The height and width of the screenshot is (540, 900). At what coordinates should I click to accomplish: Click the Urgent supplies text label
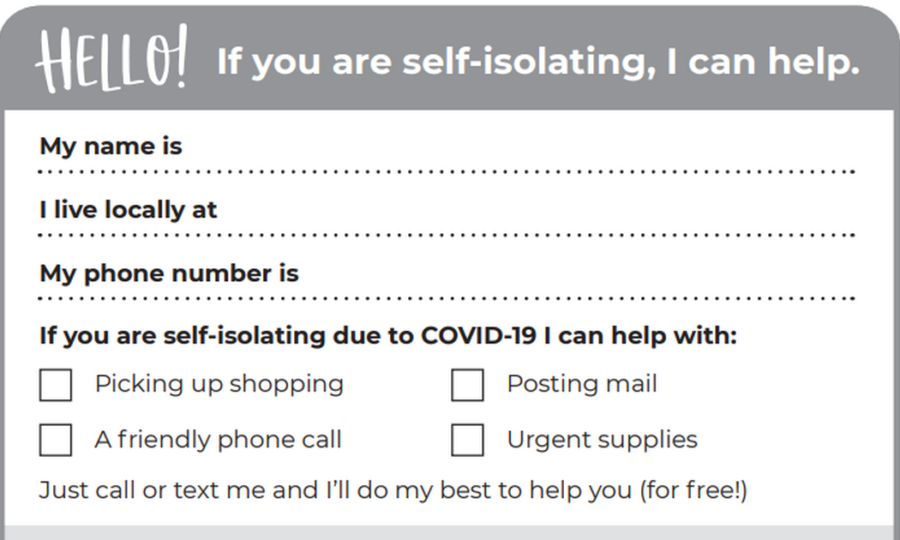click(602, 440)
